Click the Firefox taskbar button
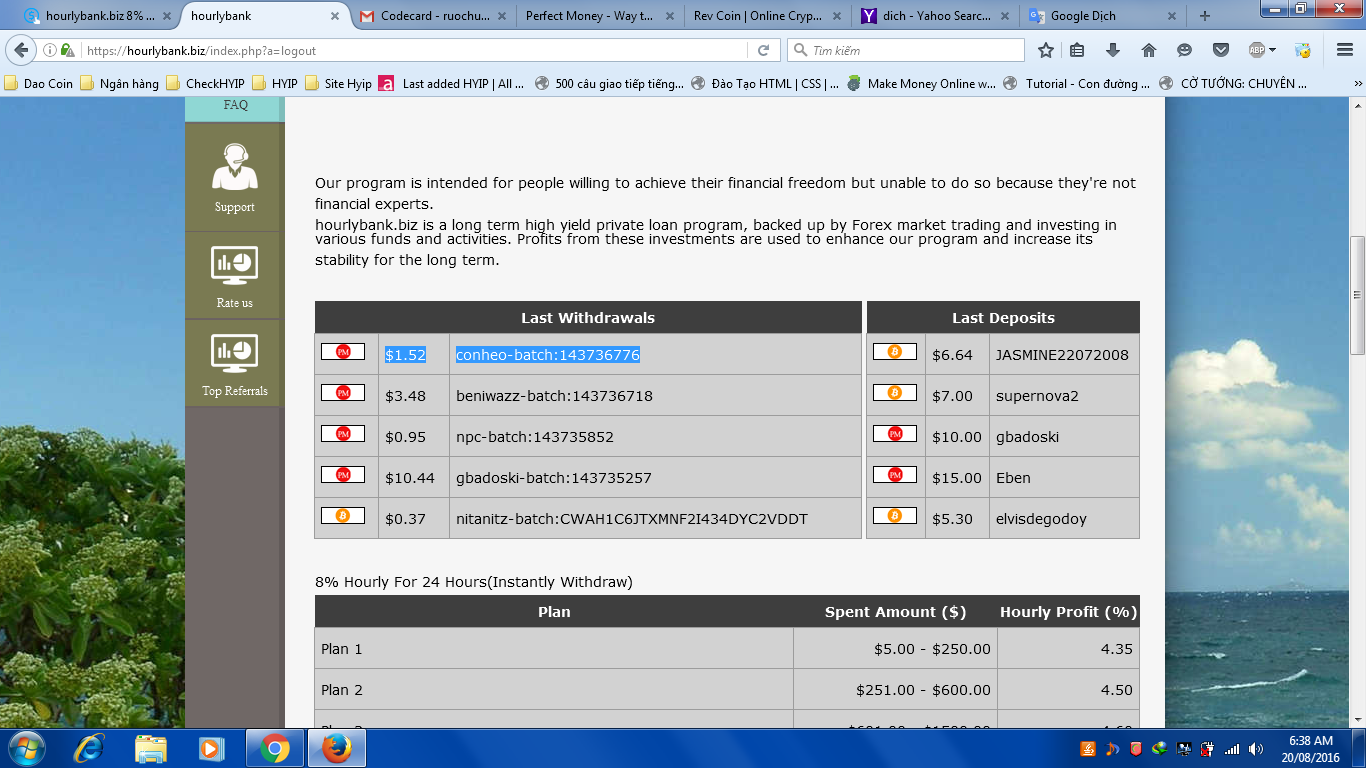1366x768 pixels. 337,748
